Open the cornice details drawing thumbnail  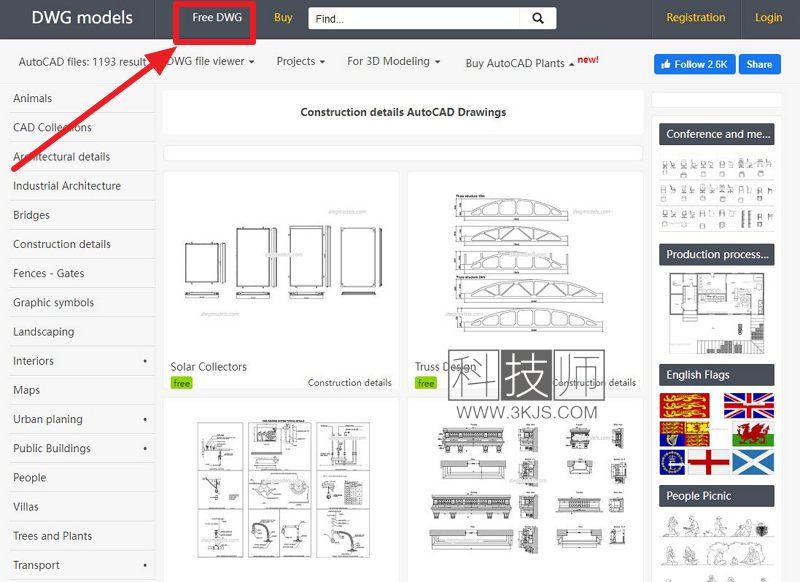coord(528,489)
